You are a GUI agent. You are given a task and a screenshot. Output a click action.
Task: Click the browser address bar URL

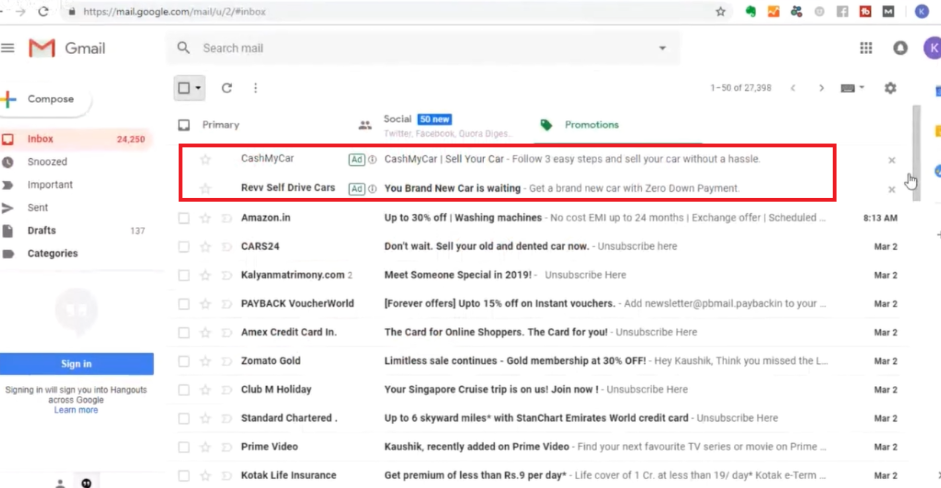pos(174,11)
